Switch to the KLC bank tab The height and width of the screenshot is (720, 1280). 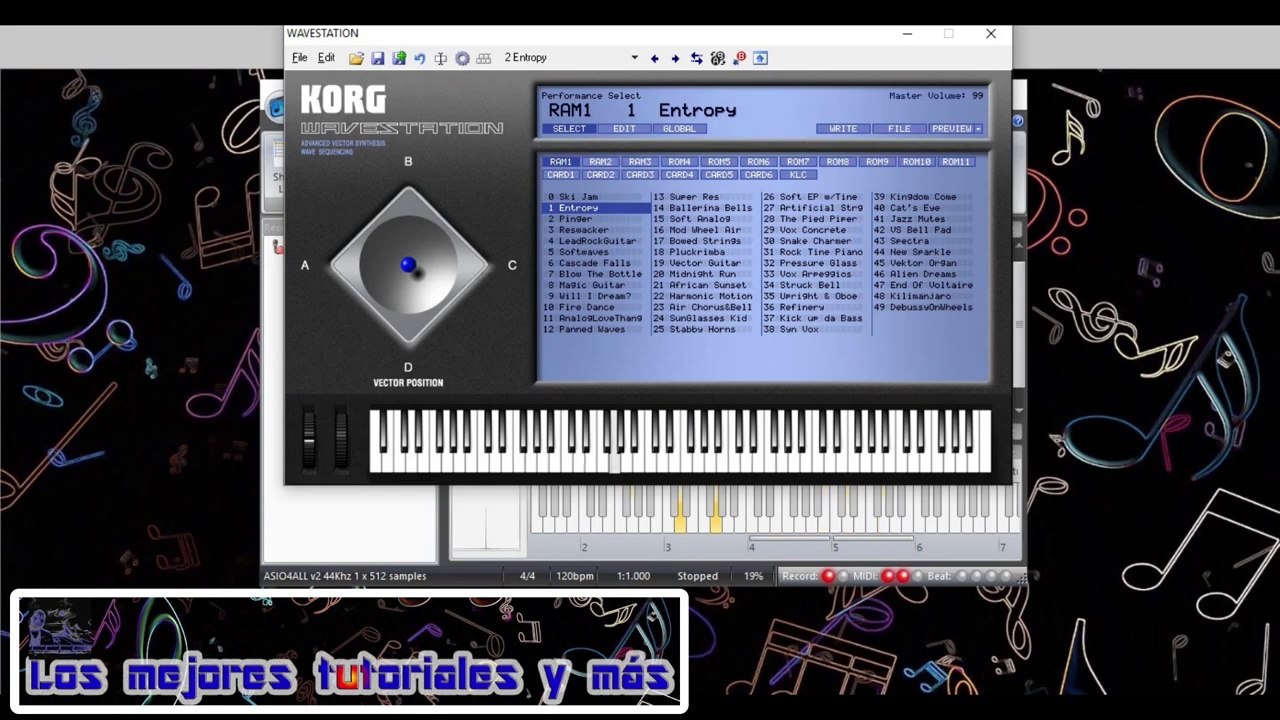[798, 175]
